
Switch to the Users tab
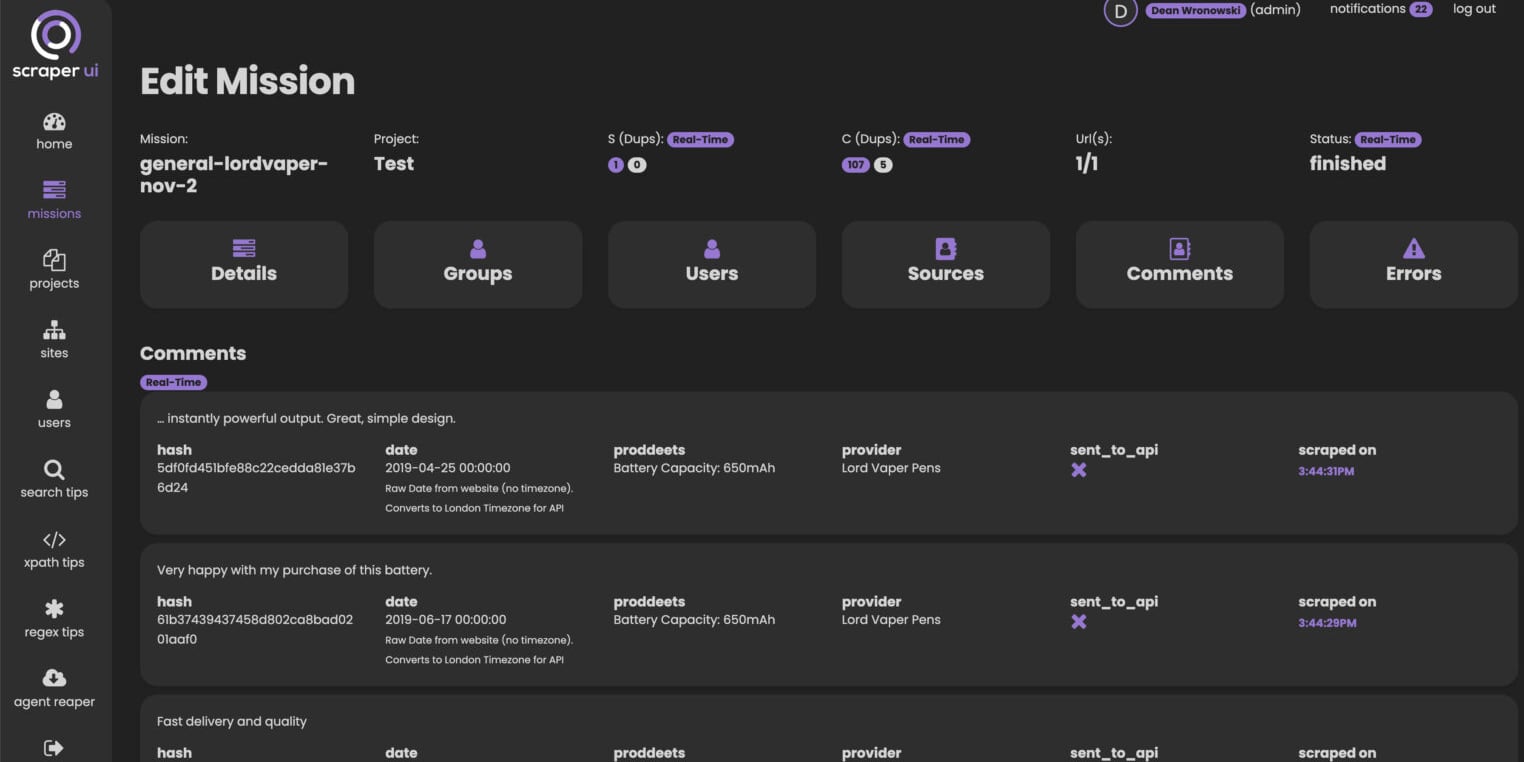[712, 264]
